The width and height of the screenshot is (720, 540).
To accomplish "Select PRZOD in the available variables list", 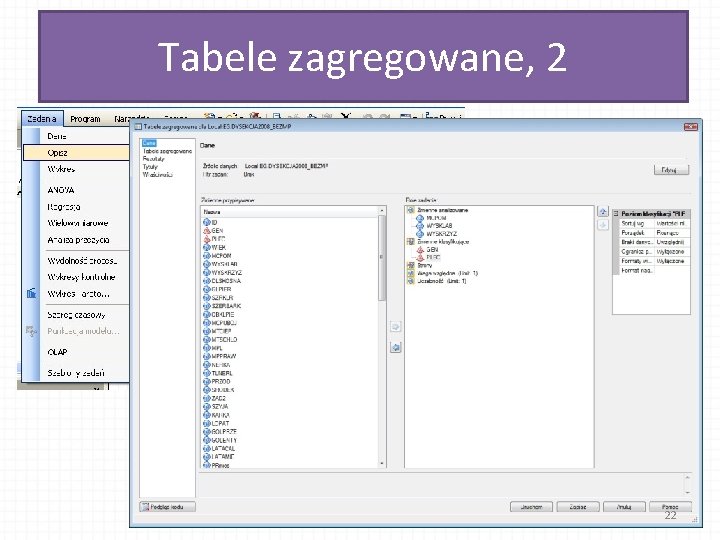I will [x=221, y=382].
